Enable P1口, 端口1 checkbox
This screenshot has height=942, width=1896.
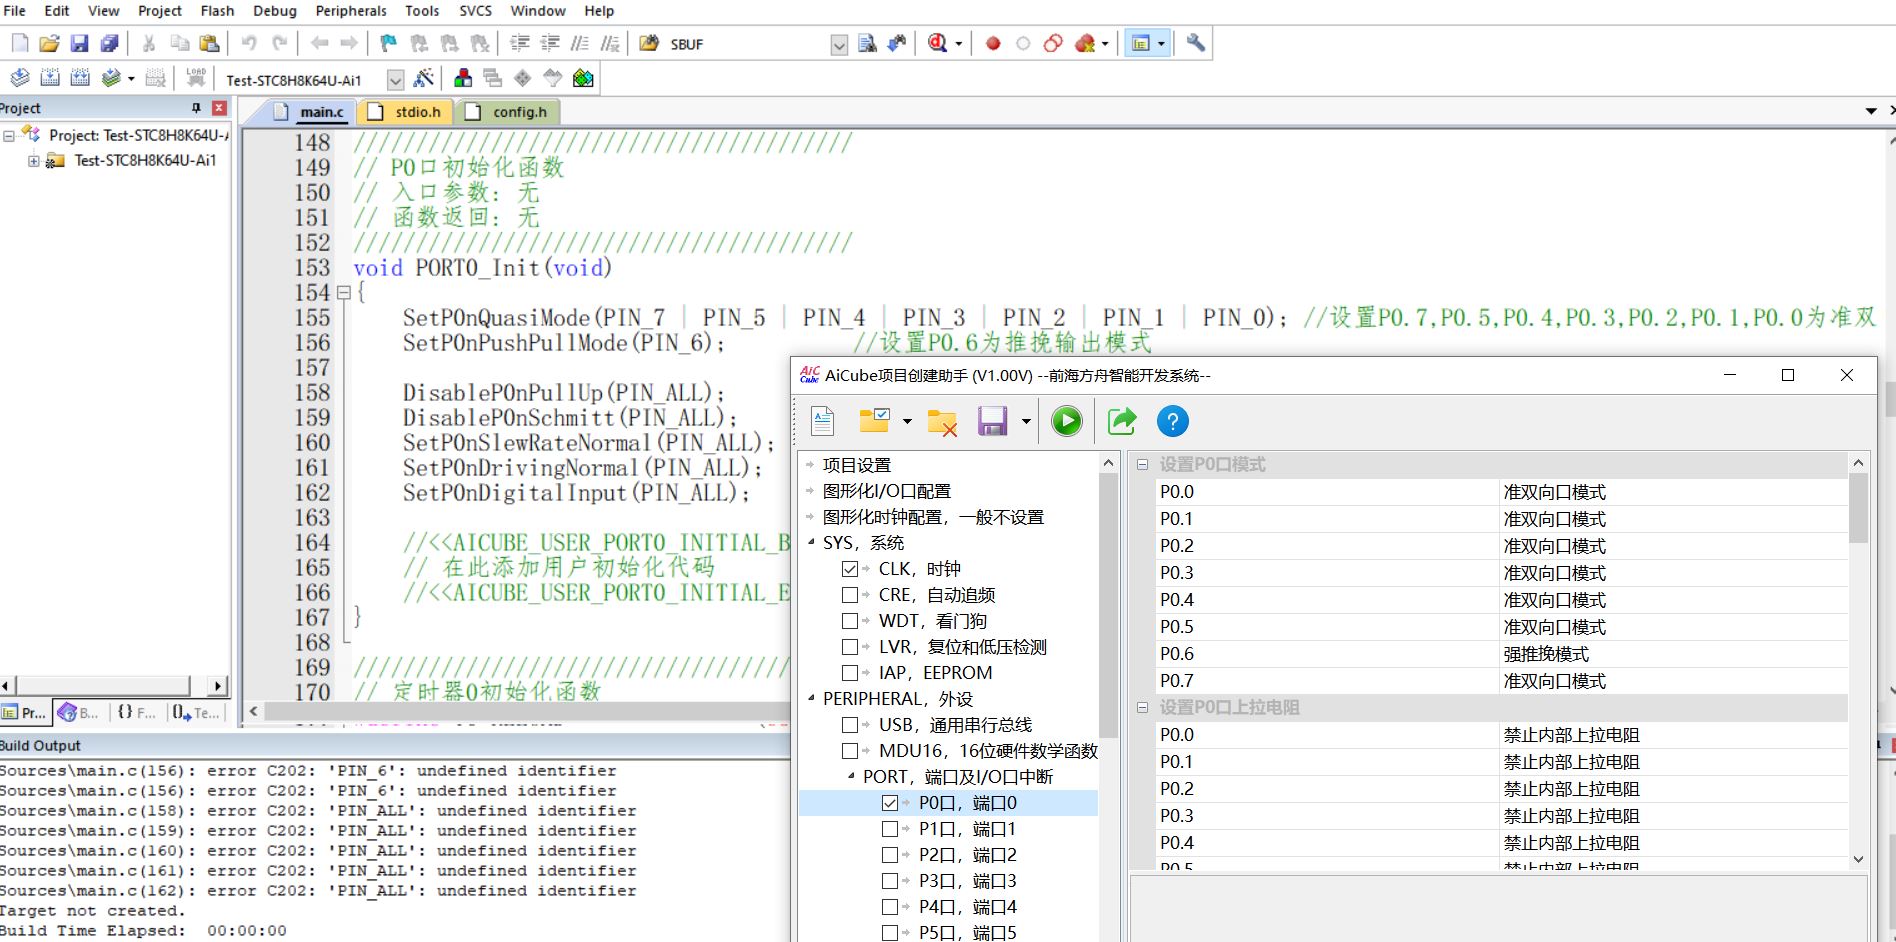click(890, 829)
